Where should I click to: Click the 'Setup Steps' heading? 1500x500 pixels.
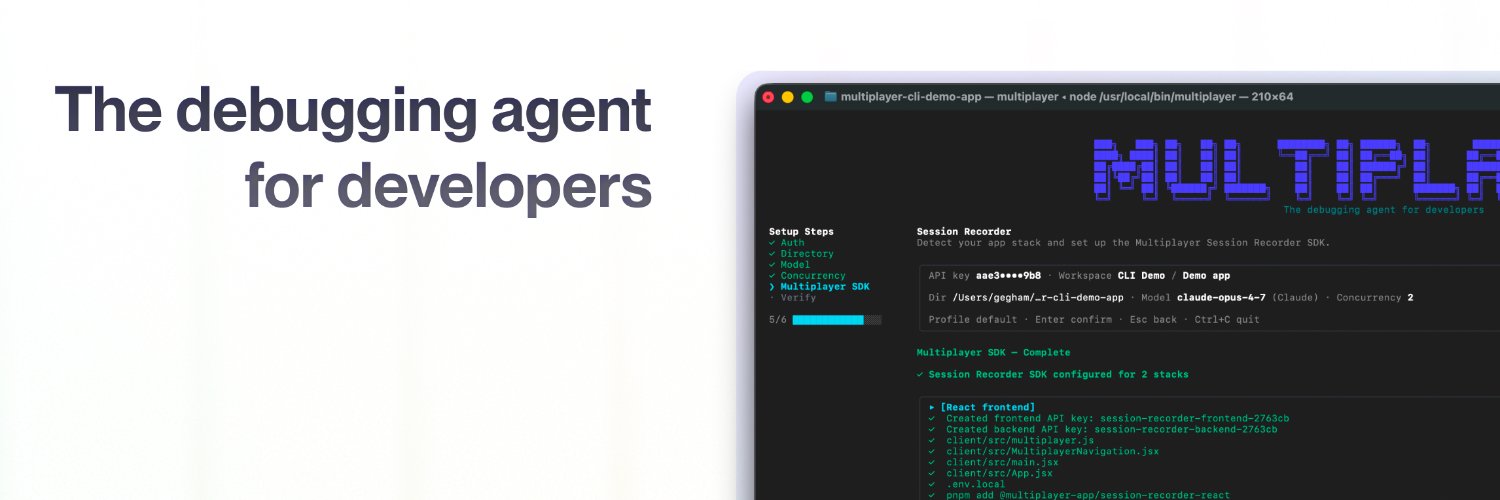pyautogui.click(x=801, y=232)
